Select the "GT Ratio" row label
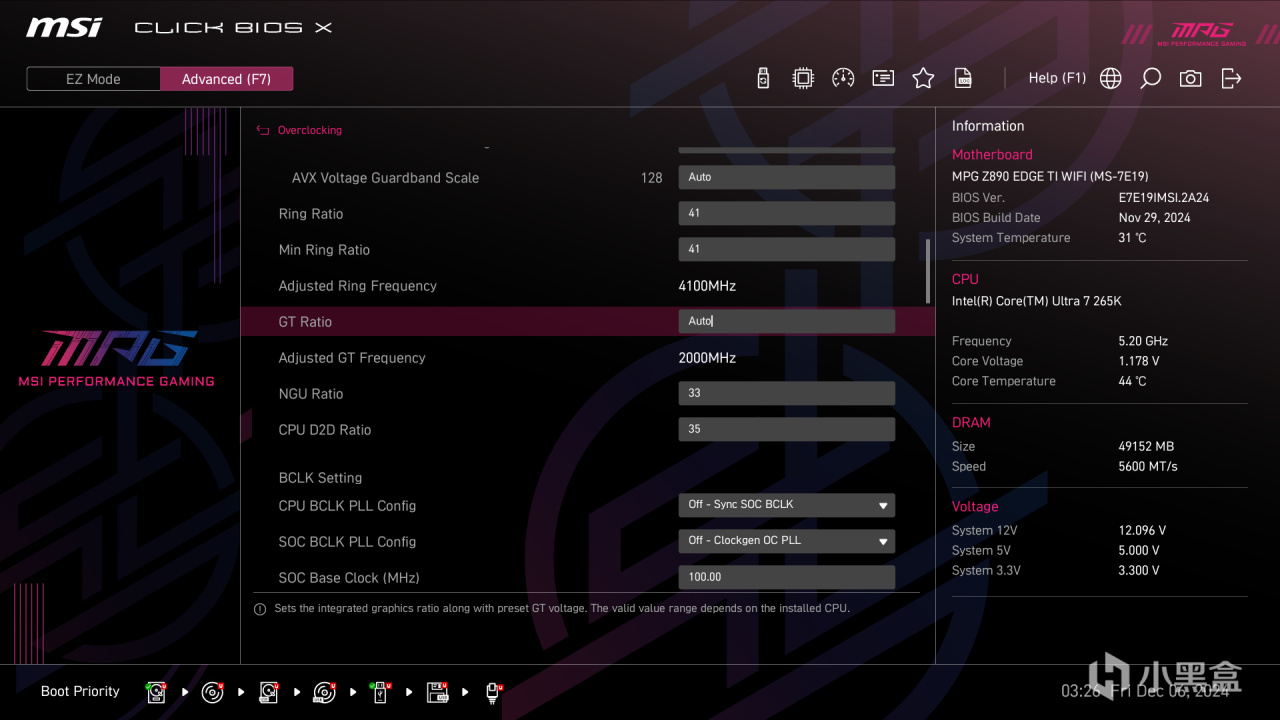Viewport: 1280px width, 720px height. (305, 322)
